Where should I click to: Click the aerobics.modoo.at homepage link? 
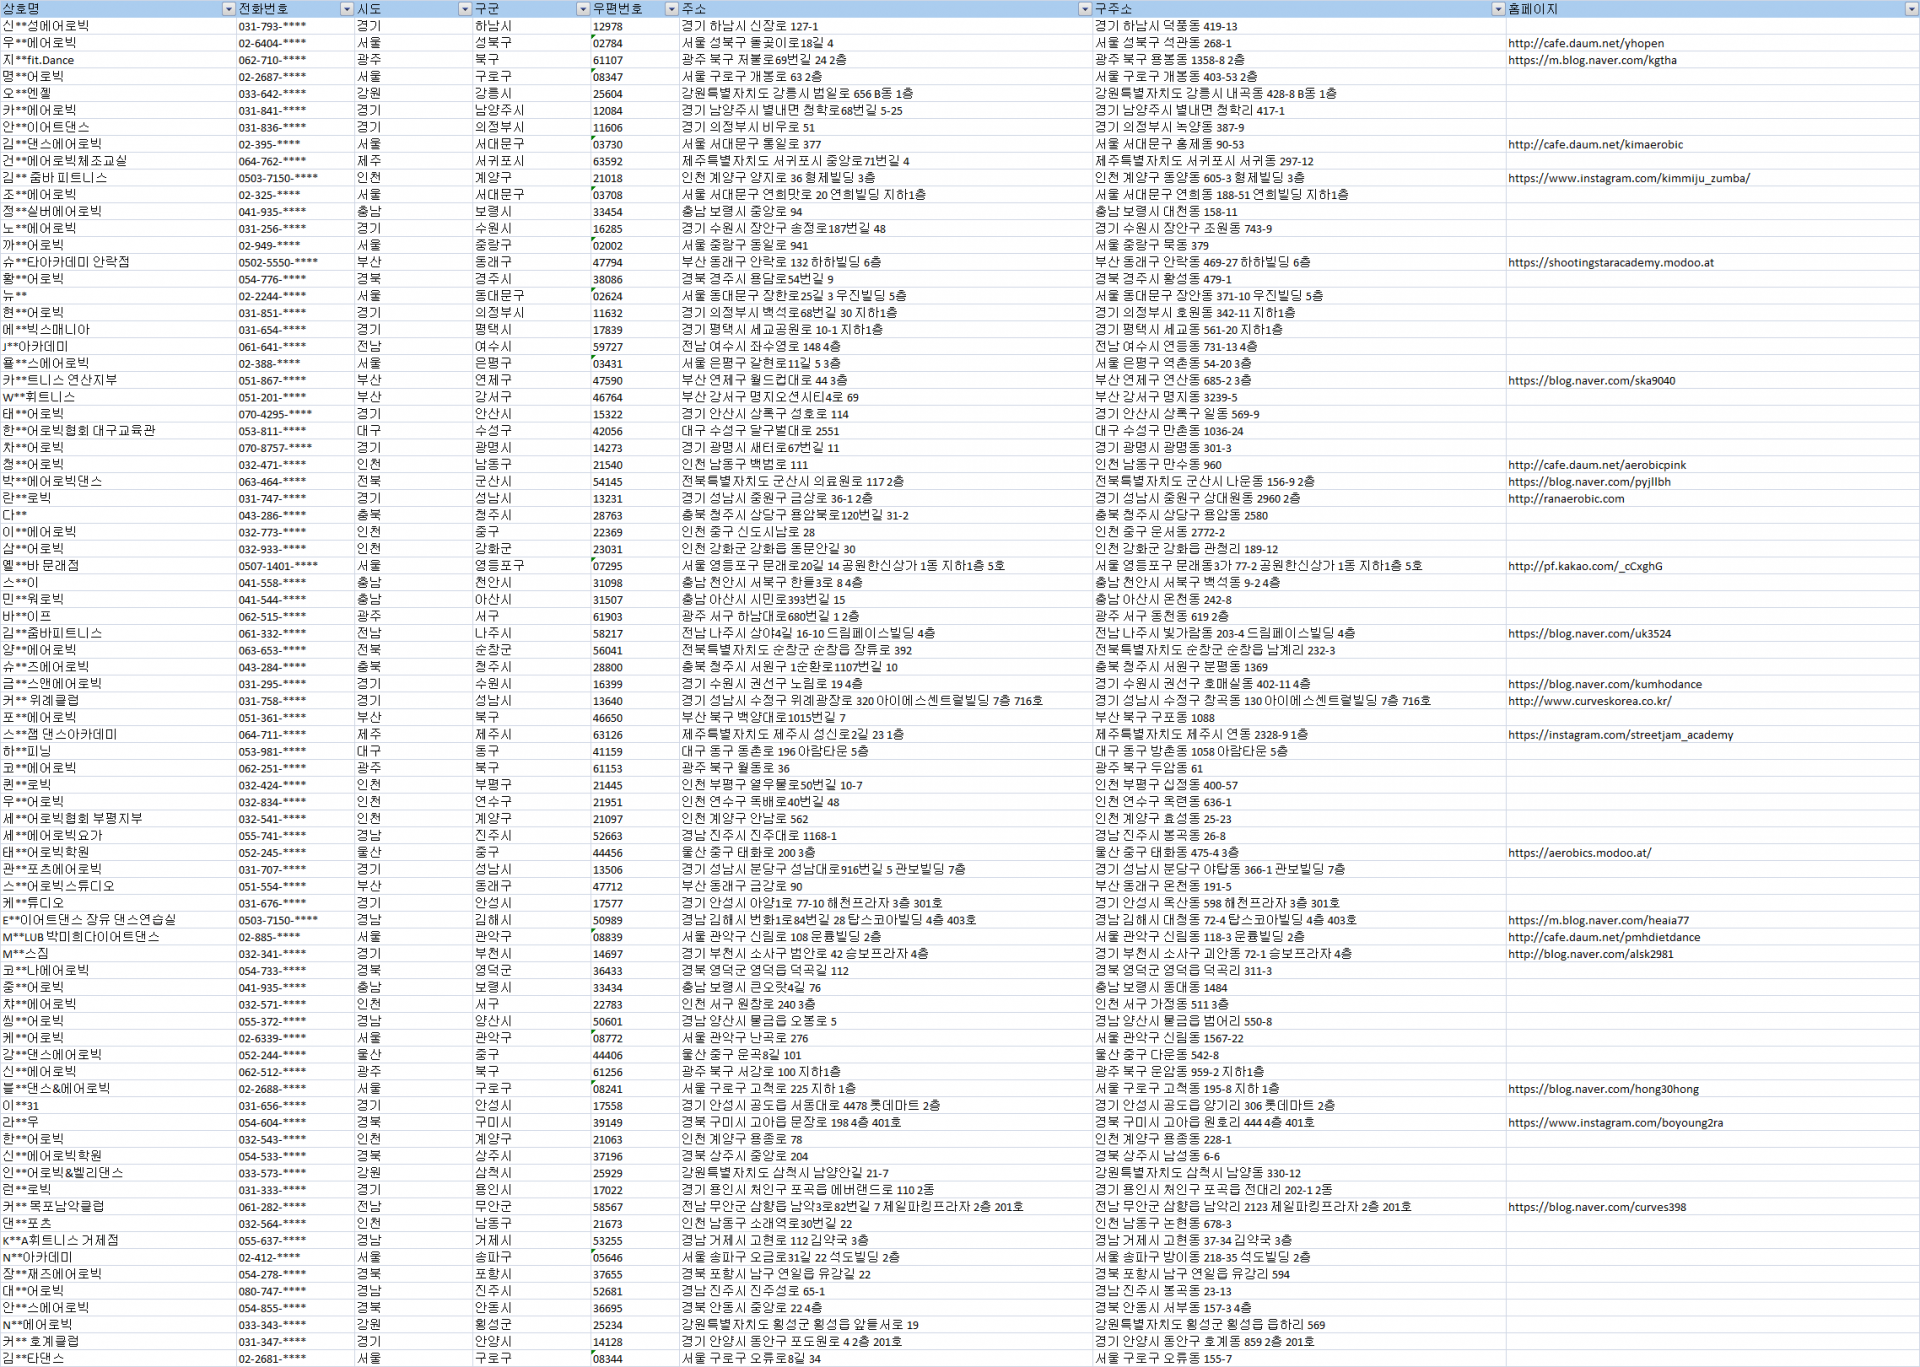(x=1579, y=853)
